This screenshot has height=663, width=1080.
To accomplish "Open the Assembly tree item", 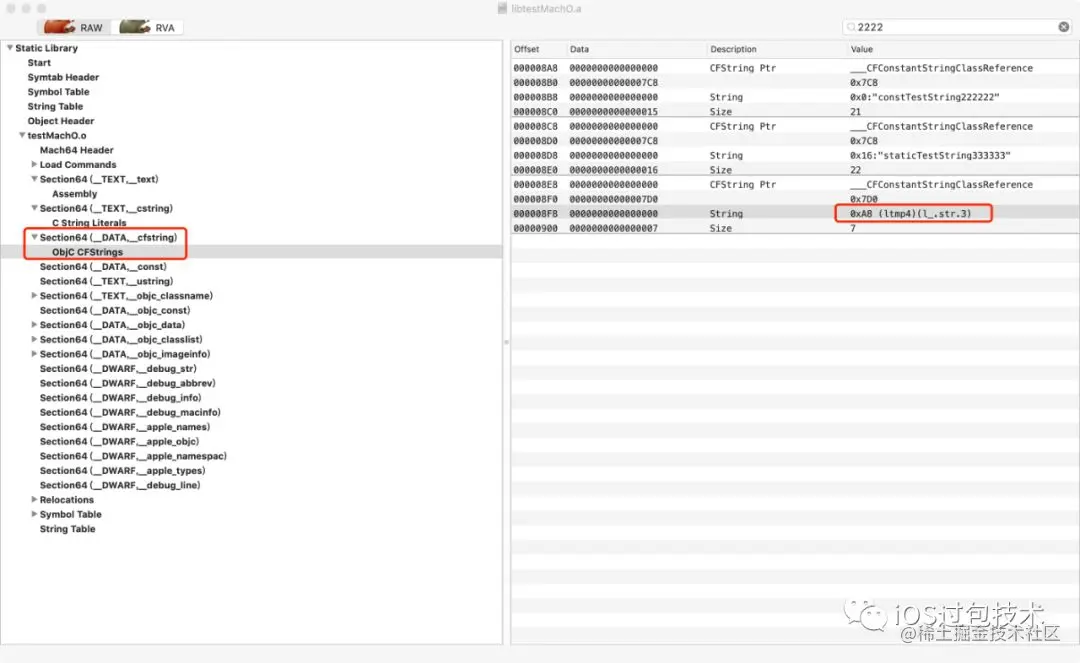I will pyautogui.click(x=74, y=193).
